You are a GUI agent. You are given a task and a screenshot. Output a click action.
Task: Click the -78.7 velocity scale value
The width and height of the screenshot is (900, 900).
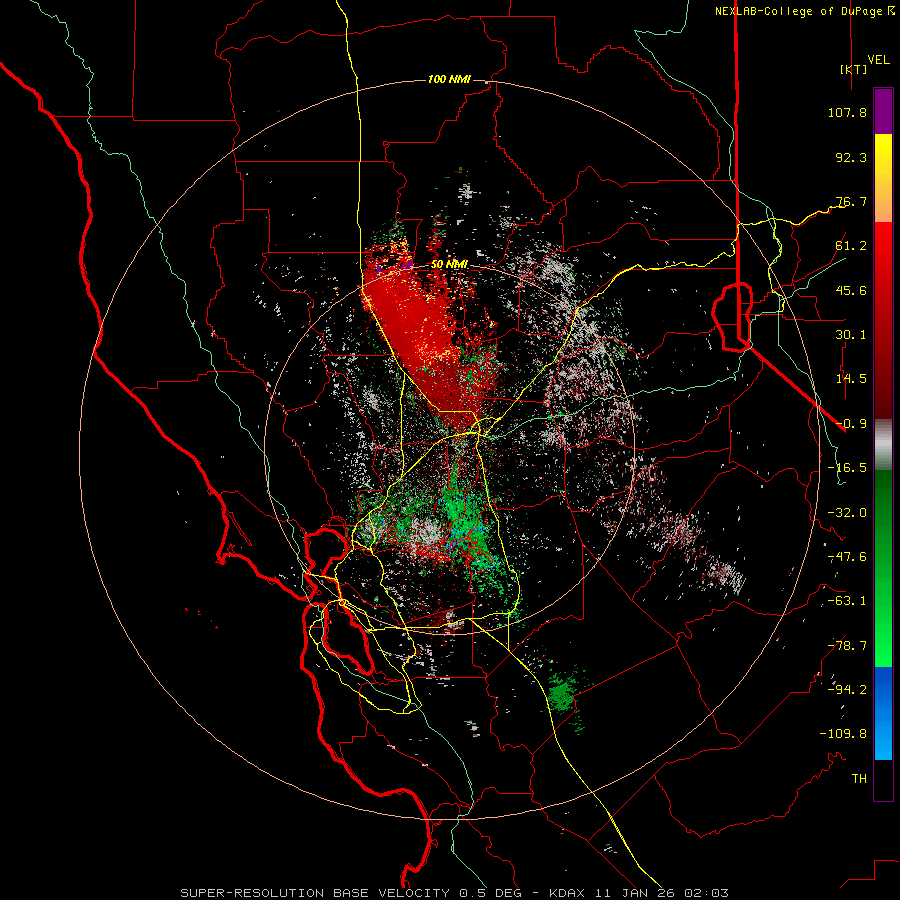tap(847, 646)
